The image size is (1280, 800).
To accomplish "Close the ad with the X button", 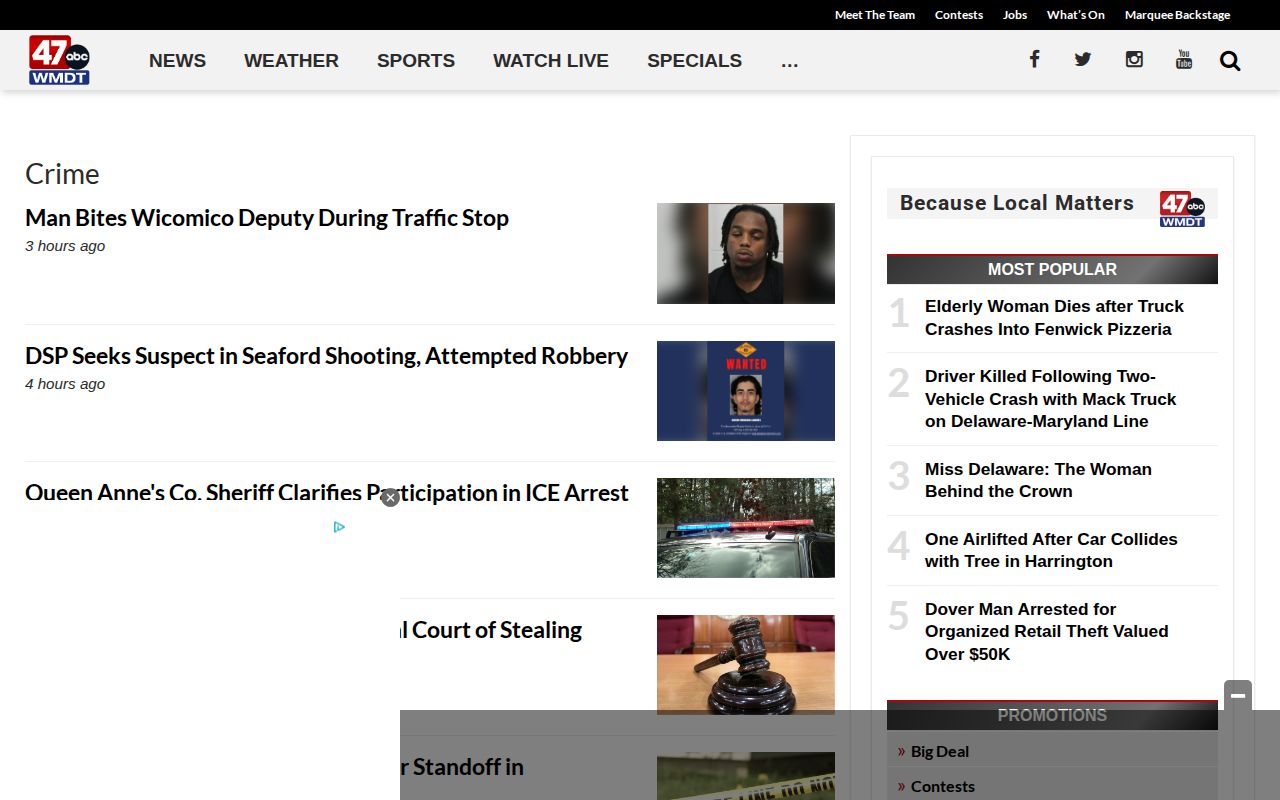I will click(390, 497).
